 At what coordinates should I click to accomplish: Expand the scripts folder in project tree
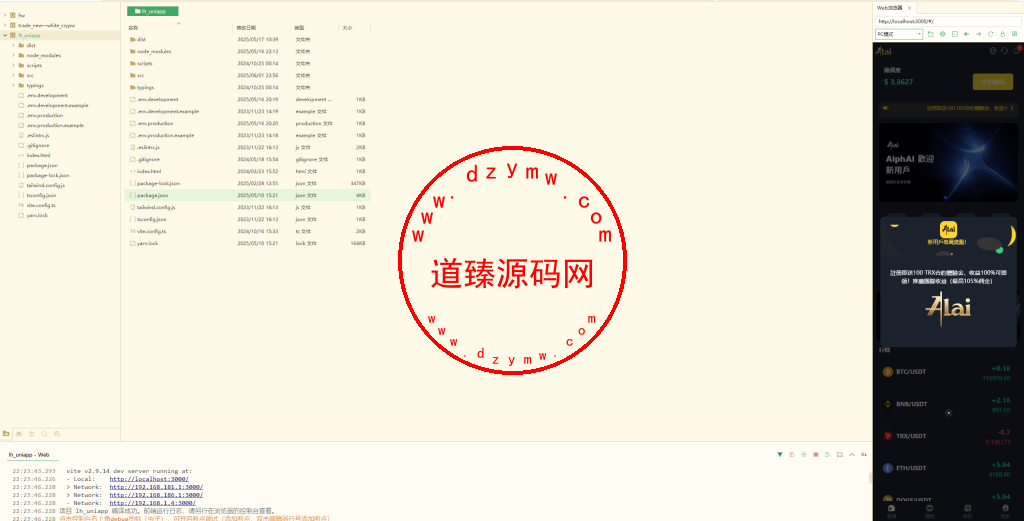click(x=13, y=65)
